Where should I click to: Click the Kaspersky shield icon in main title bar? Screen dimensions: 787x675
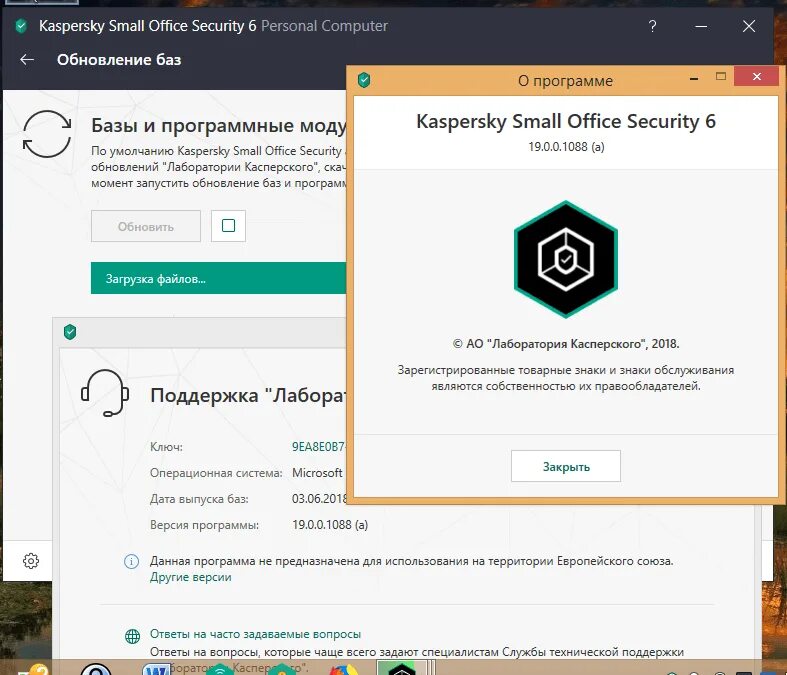[21, 26]
